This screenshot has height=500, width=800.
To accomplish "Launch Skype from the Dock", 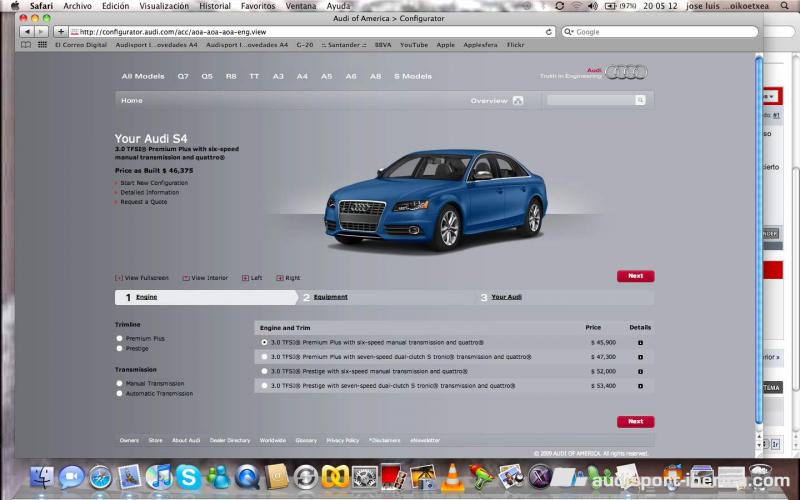I will point(189,478).
